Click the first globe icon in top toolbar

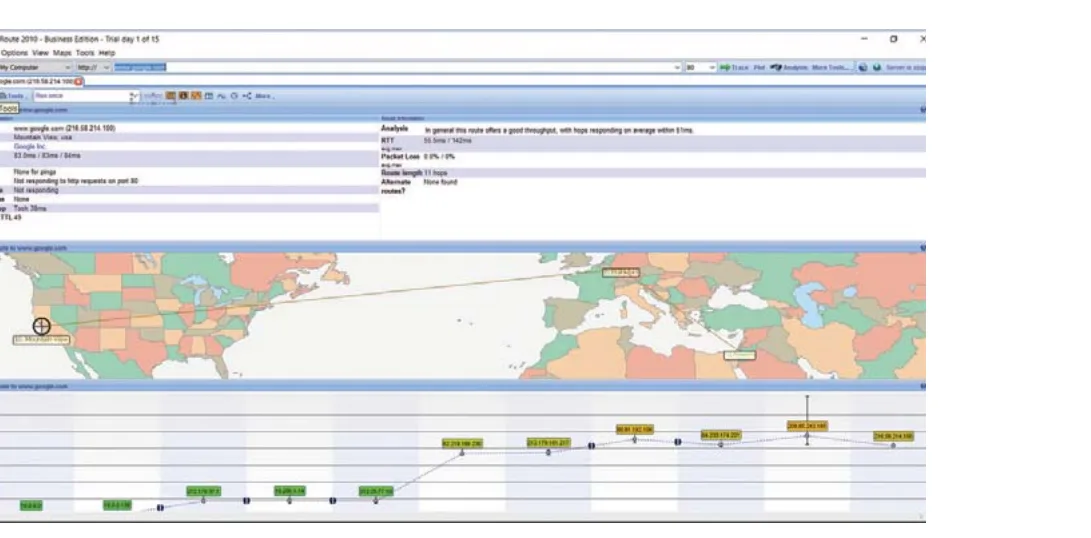(863, 68)
